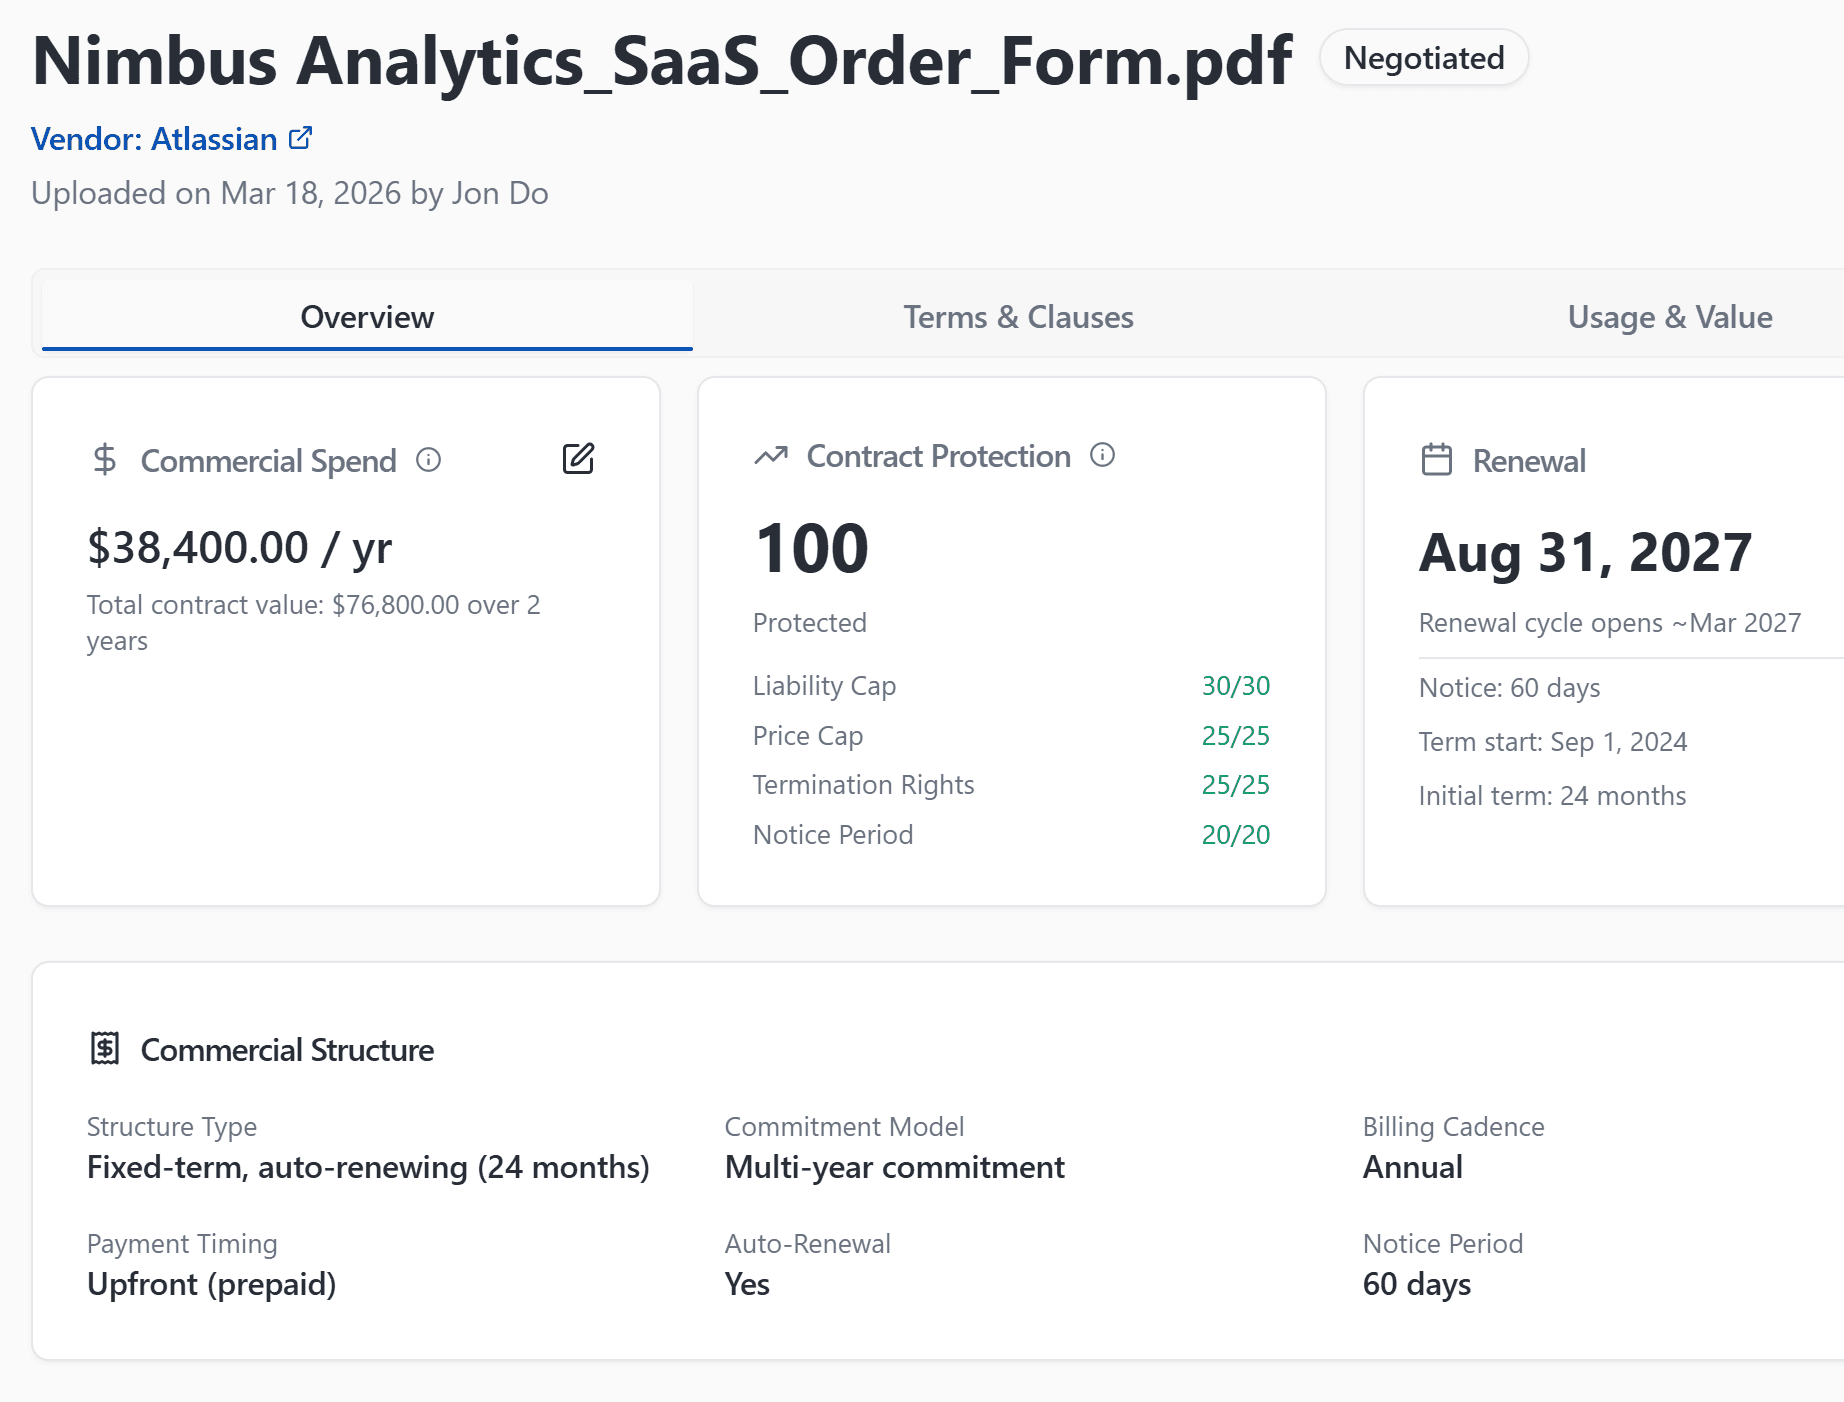Click the Aug 31, 2027 renewal date
The image size is (1844, 1402).
coord(1585,552)
